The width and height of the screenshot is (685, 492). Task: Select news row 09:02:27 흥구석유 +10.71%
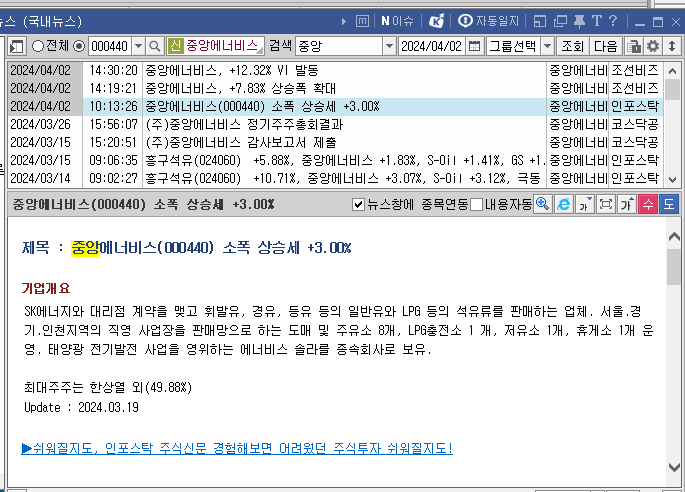click(x=335, y=178)
